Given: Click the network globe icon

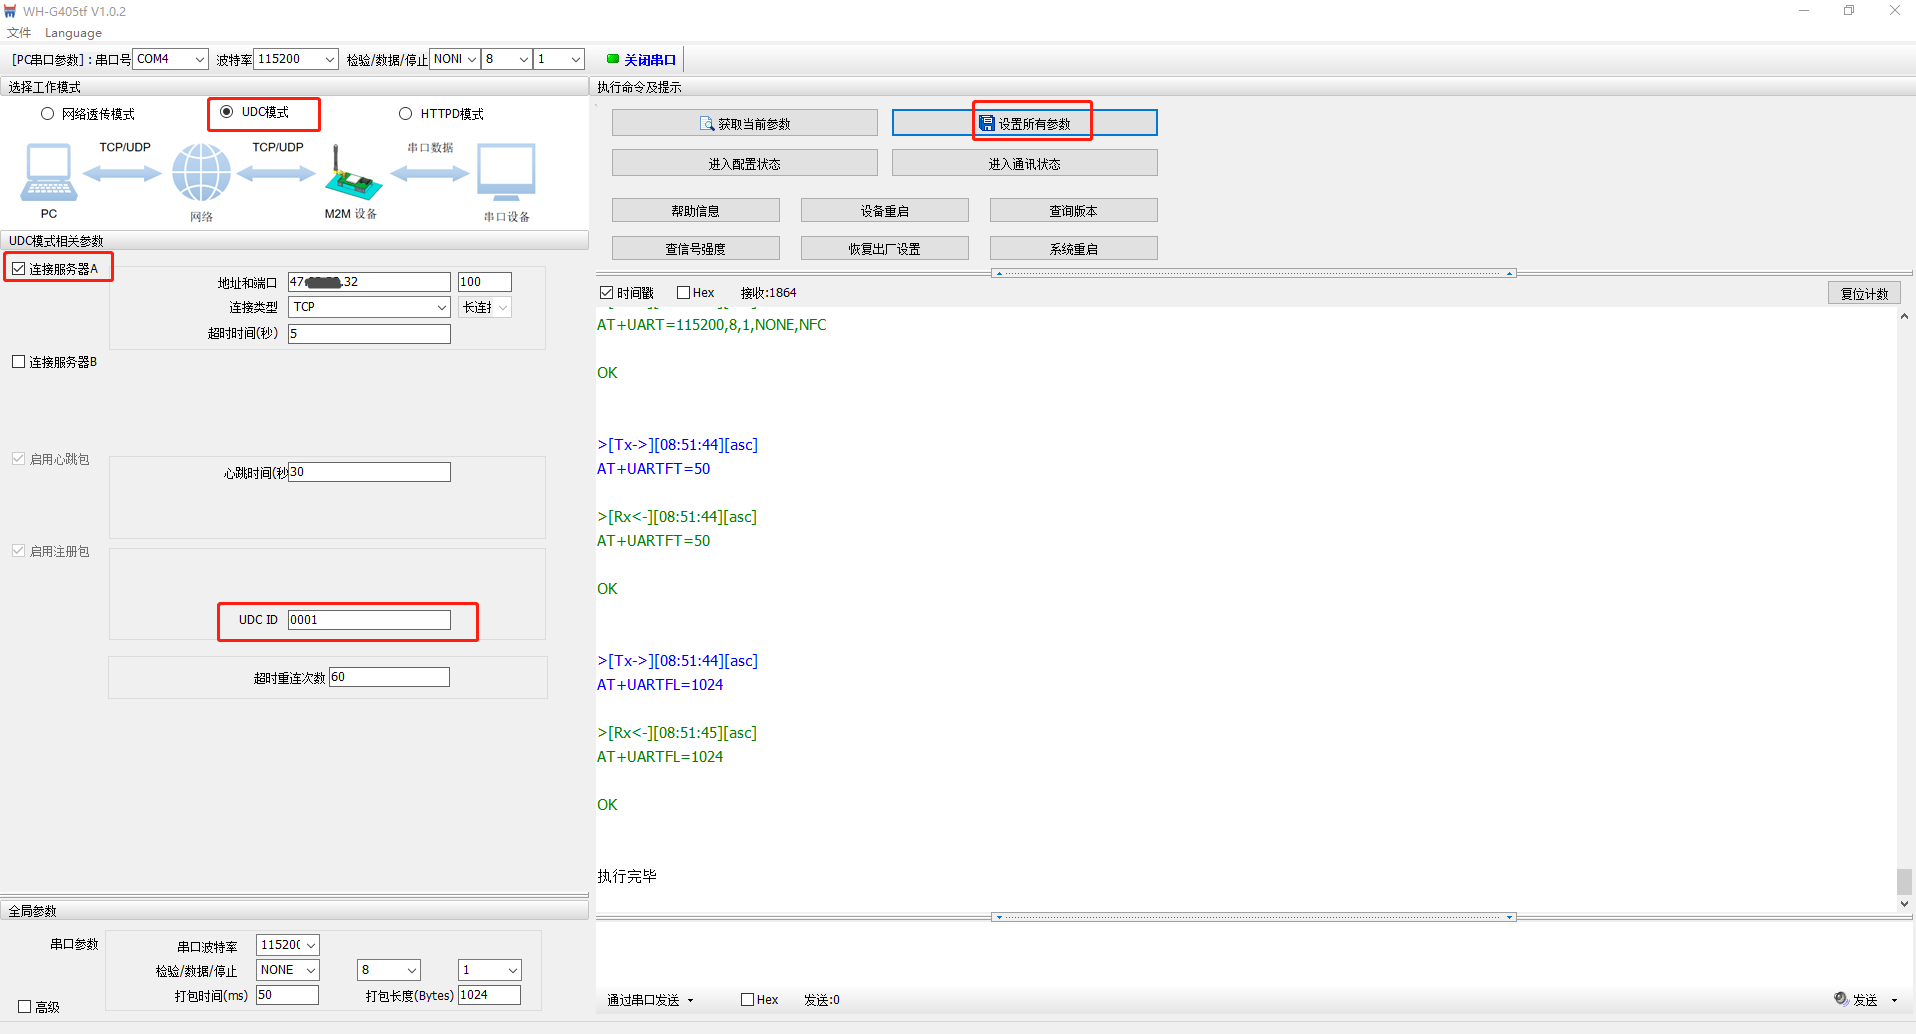Looking at the screenshot, I should (x=201, y=172).
